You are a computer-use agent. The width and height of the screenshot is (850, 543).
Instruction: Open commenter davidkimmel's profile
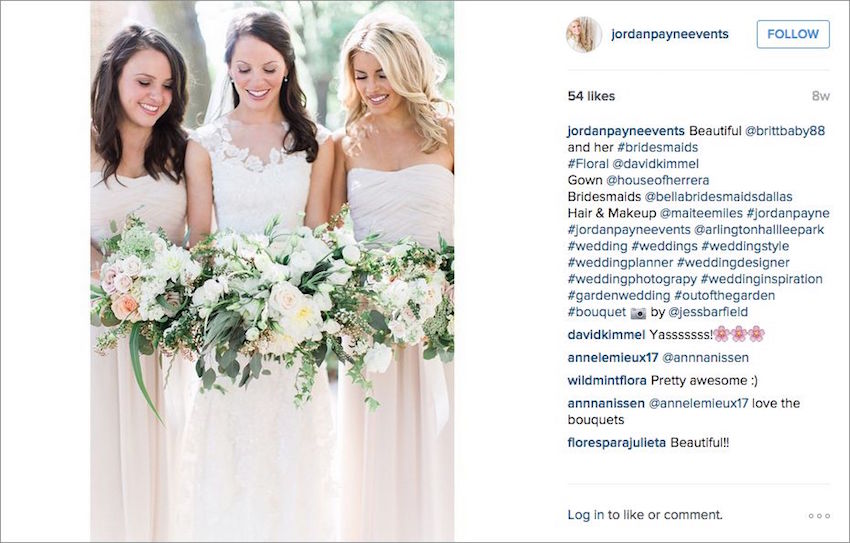click(x=606, y=335)
